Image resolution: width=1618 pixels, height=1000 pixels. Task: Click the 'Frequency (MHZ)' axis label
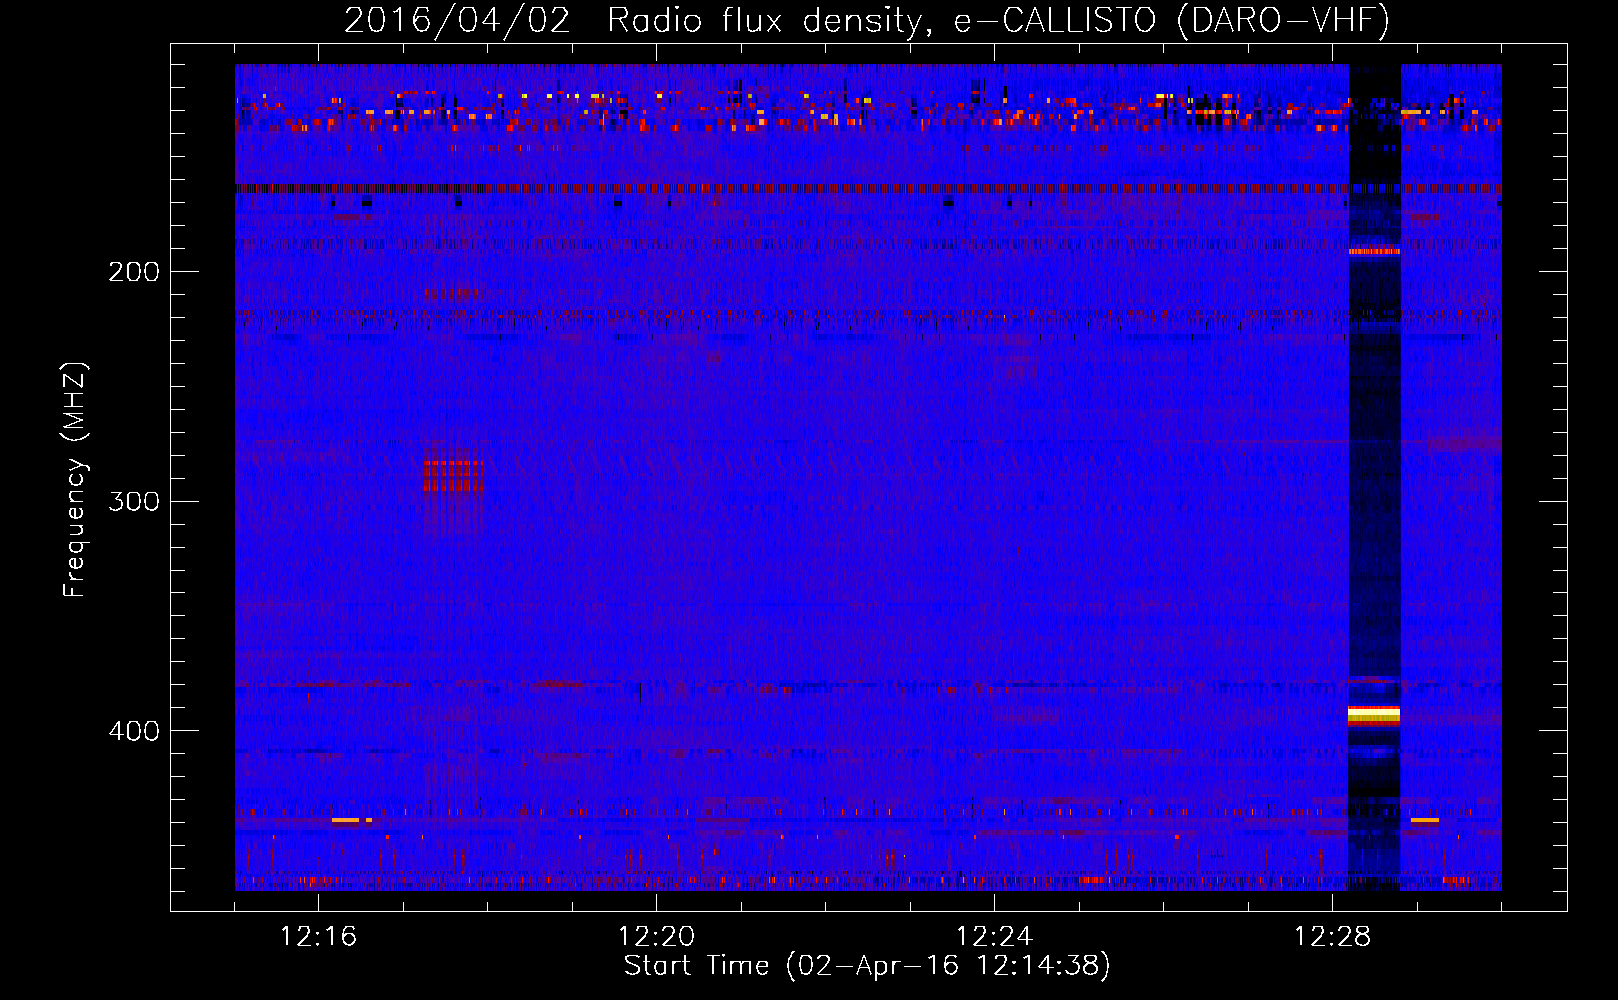click(x=75, y=480)
